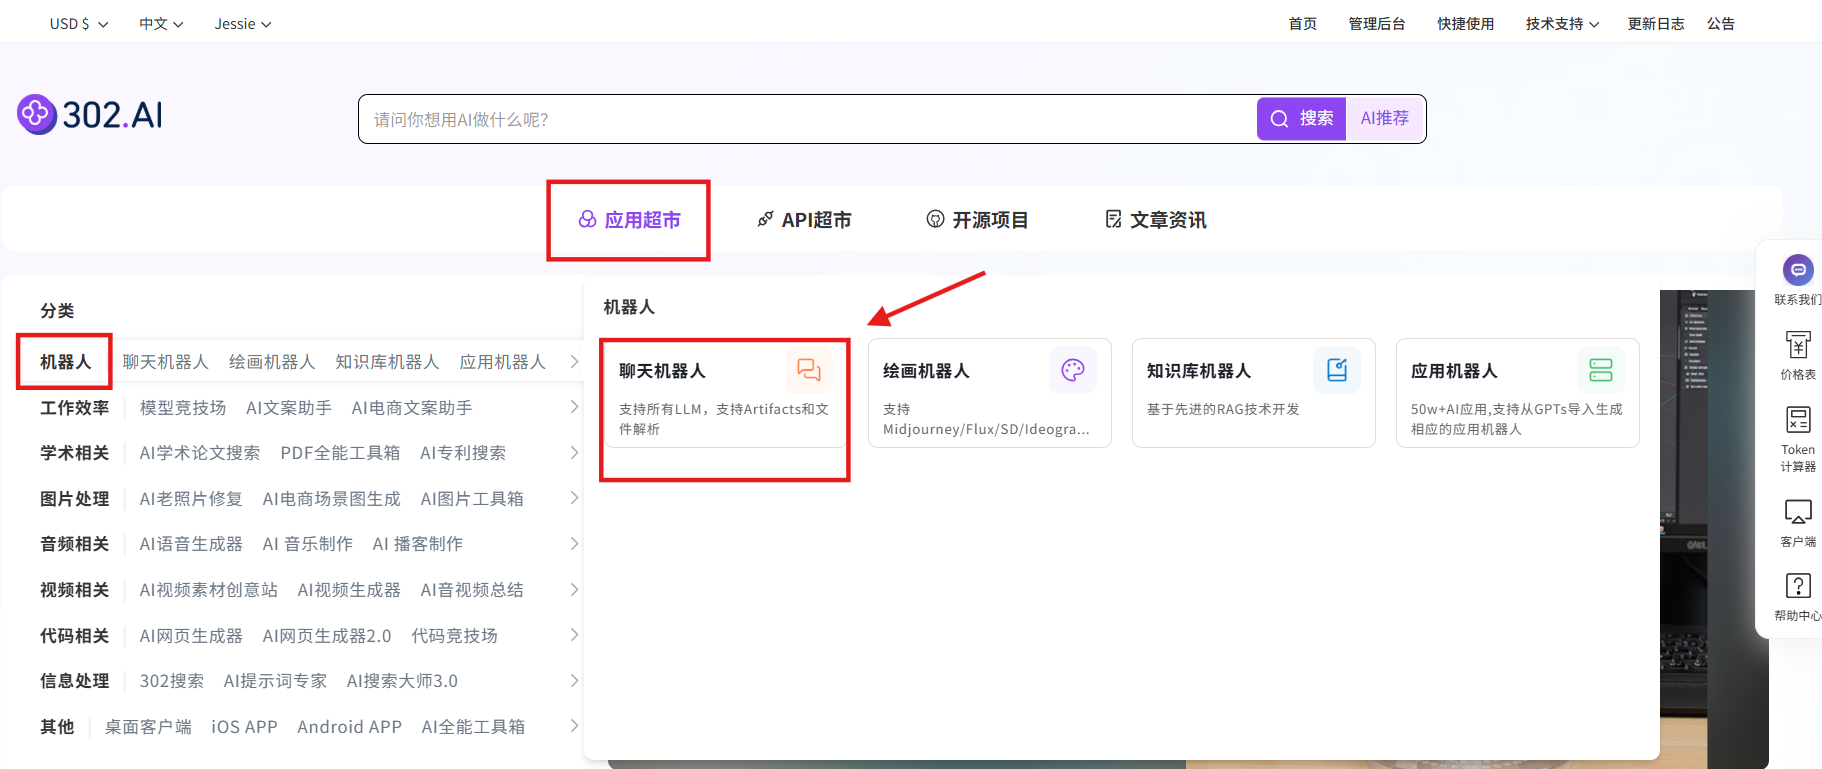Open the 中文 language dropdown
This screenshot has height=769, width=1822.
coord(161,24)
